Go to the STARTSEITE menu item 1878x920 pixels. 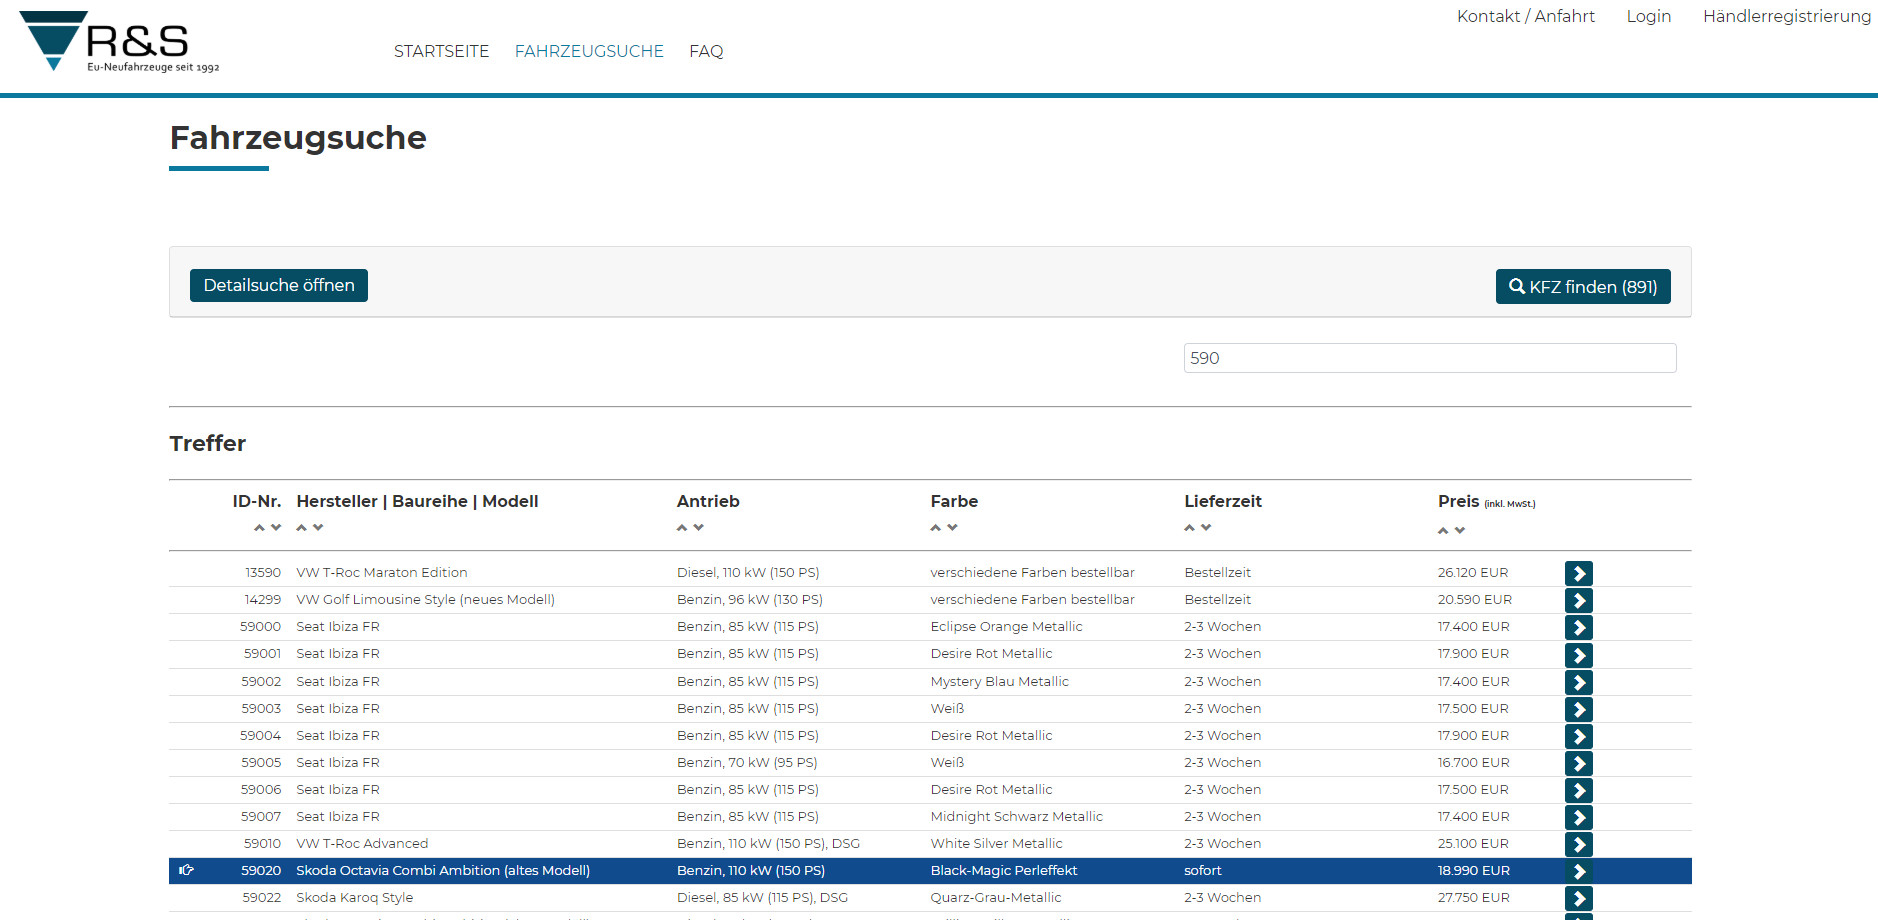pos(441,51)
